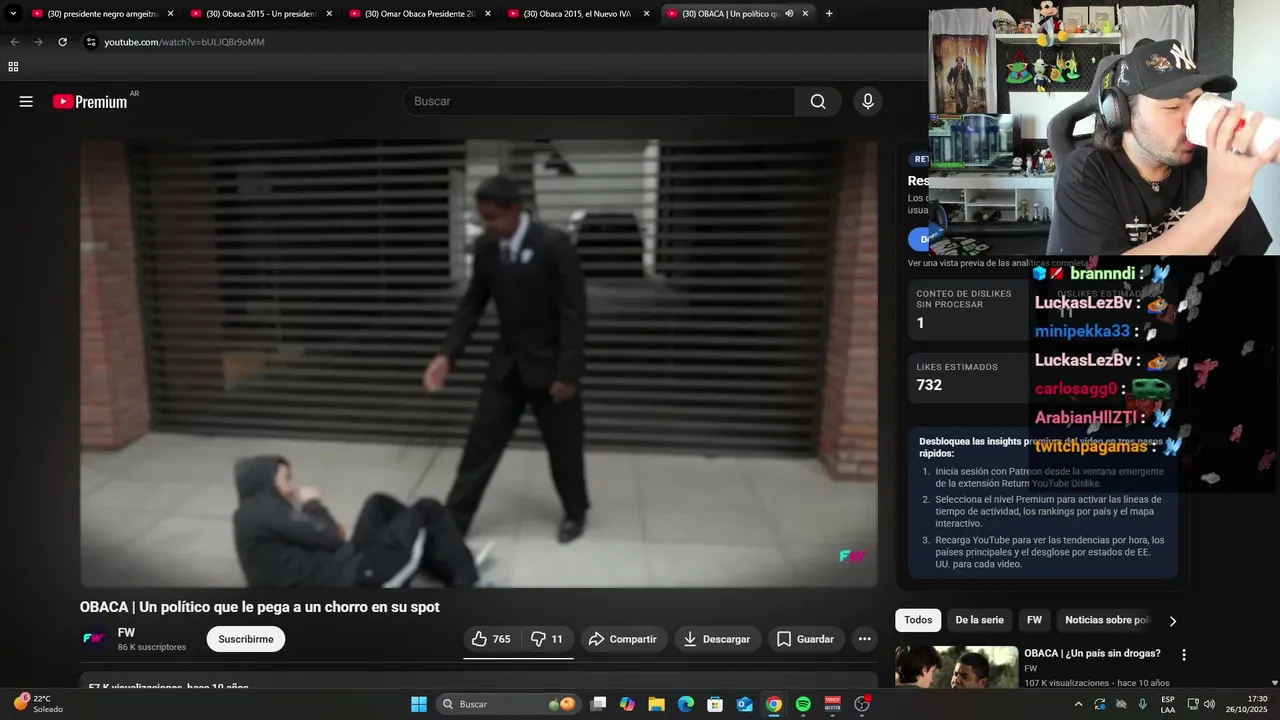This screenshot has width=1280, height=720.
Task: Dislike the video showing 11 dislikes
Action: point(546,639)
